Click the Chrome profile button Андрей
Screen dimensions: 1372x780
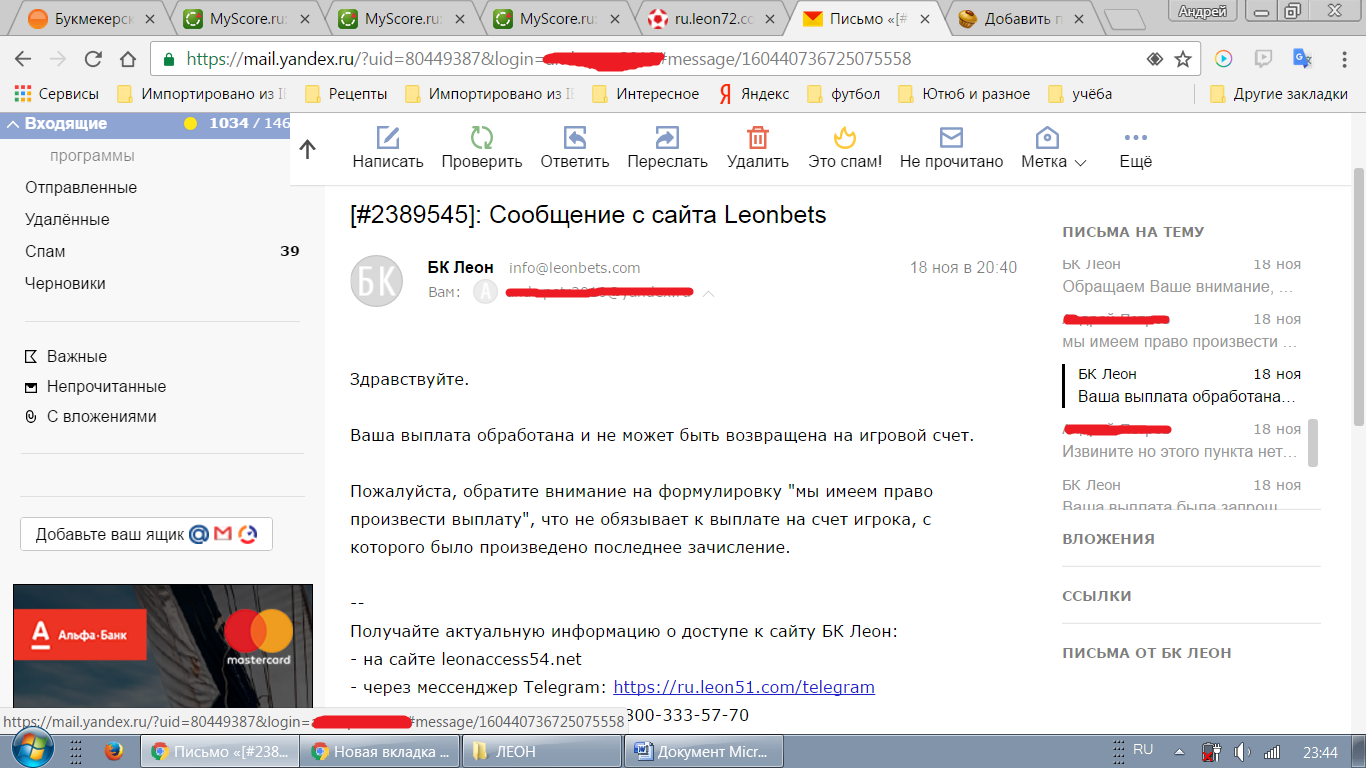coord(1202,12)
